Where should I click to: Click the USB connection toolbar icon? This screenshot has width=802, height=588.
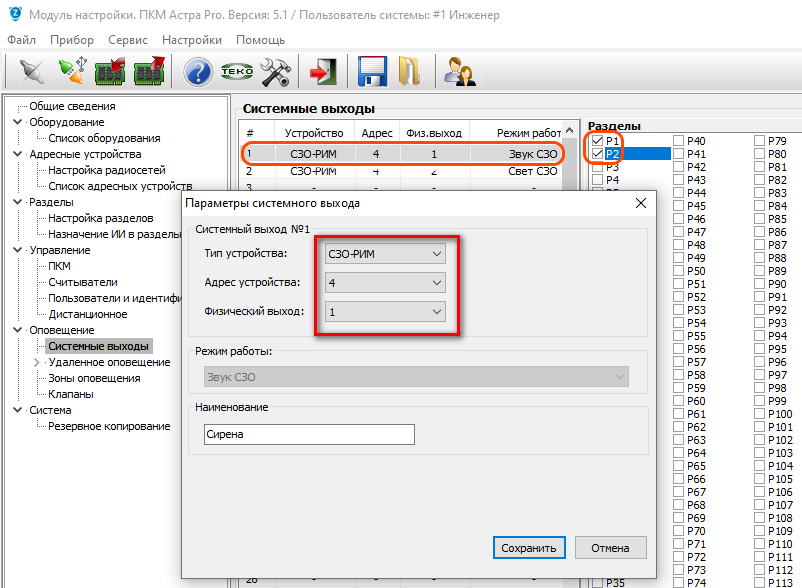(x=71, y=72)
